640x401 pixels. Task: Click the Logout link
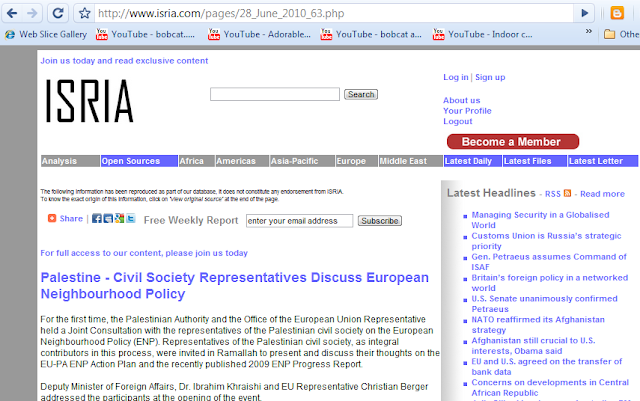coord(458,121)
